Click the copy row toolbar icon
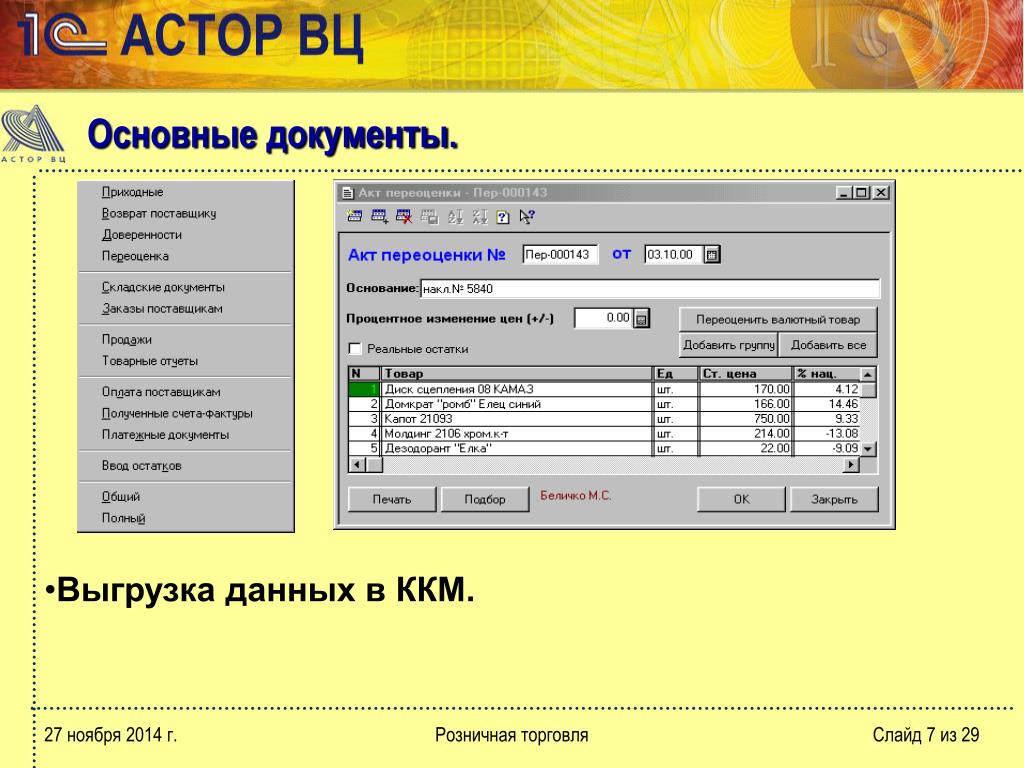Image resolution: width=1024 pixels, height=768 pixels. click(429, 216)
